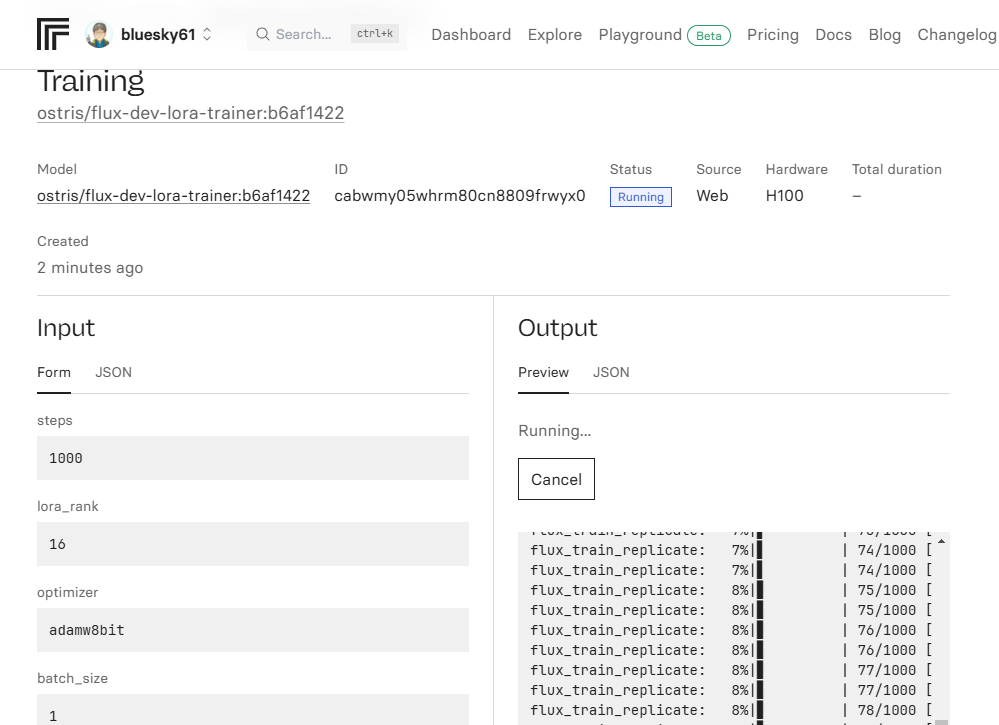
Task: Click the Running status badge
Action: (640, 197)
